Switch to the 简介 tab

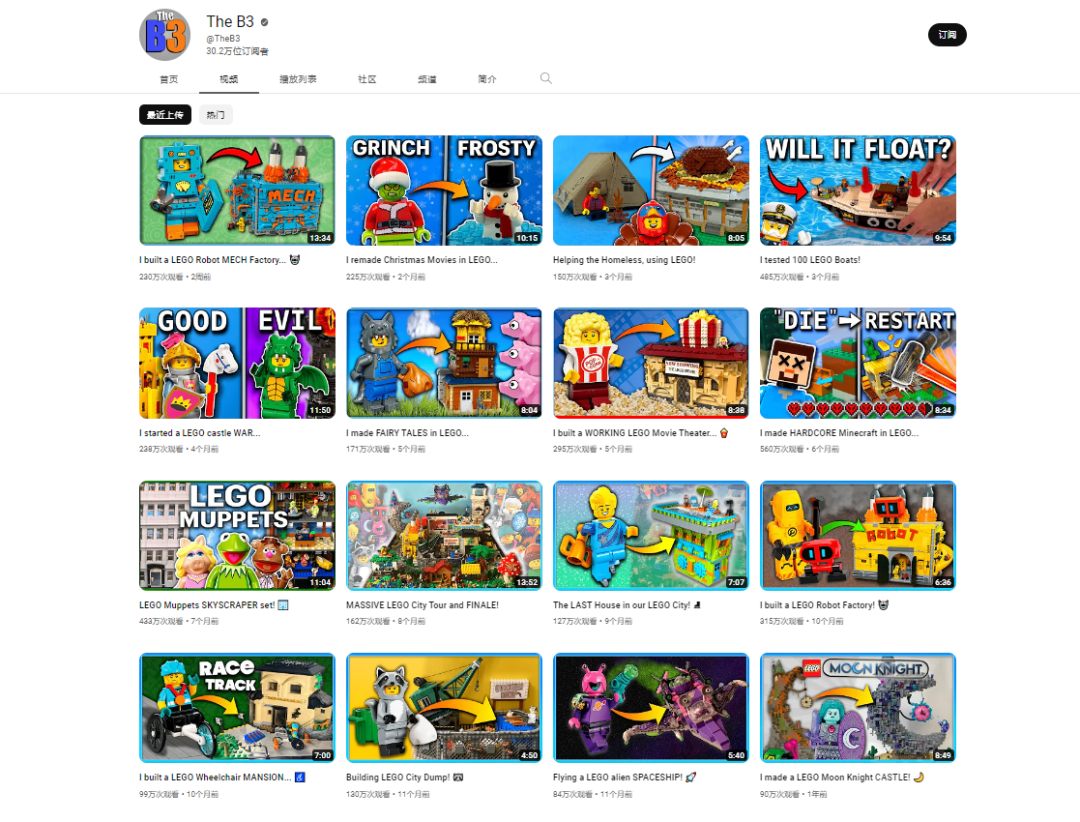pos(487,79)
